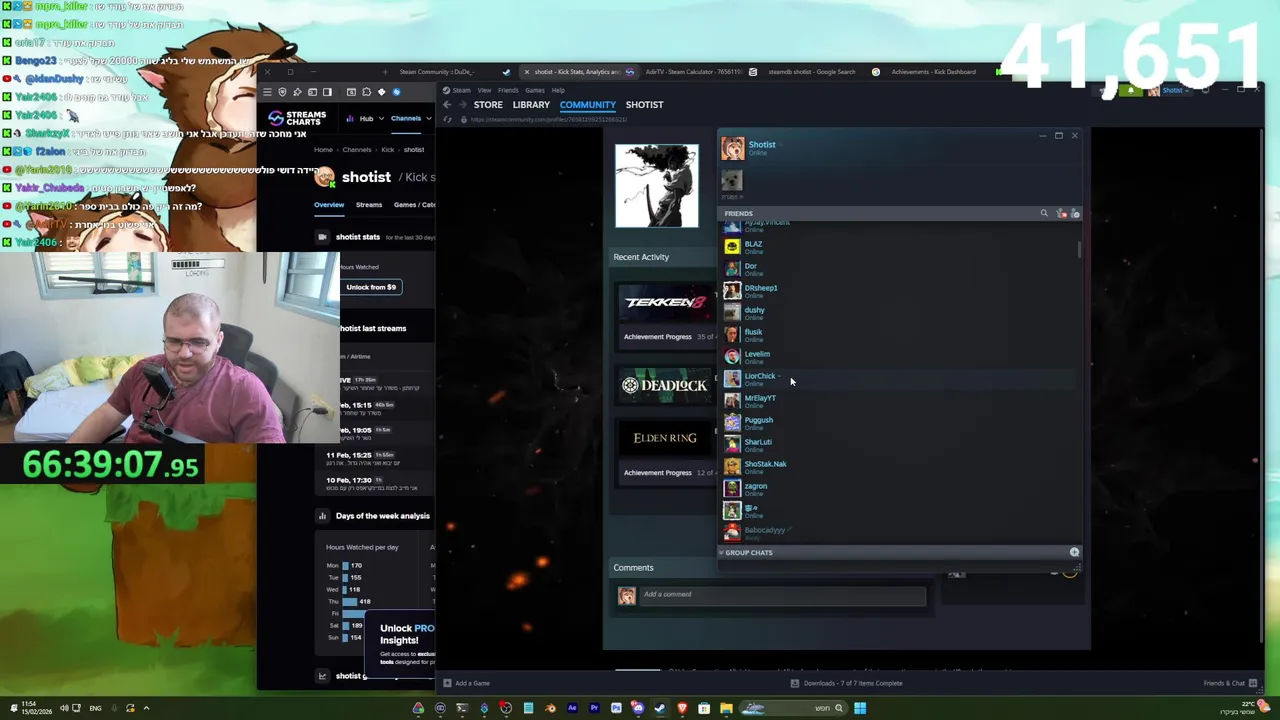The width and height of the screenshot is (1280, 720).
Task: Open the Friends menu in Steam
Action: coord(508,90)
